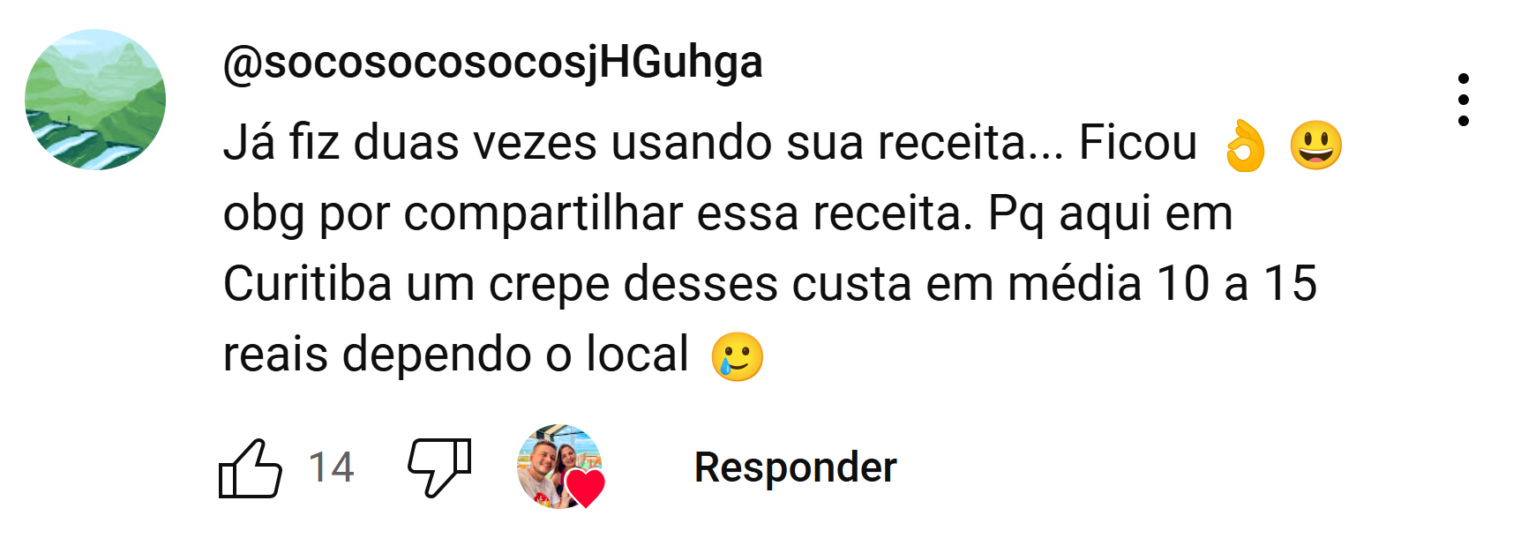This screenshot has width=1536, height=553.
Task: Click the OK hand emoji
Action: coord(1245,147)
